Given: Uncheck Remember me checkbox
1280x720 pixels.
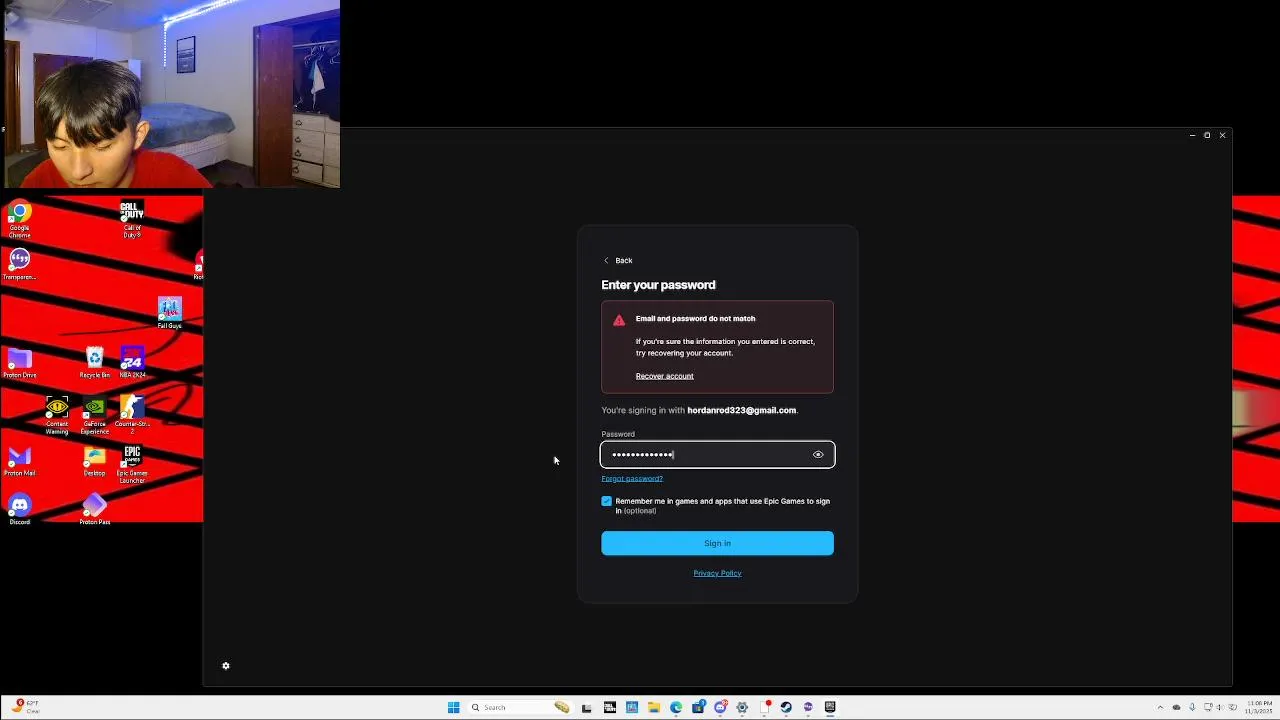Looking at the screenshot, I should click(x=606, y=501).
